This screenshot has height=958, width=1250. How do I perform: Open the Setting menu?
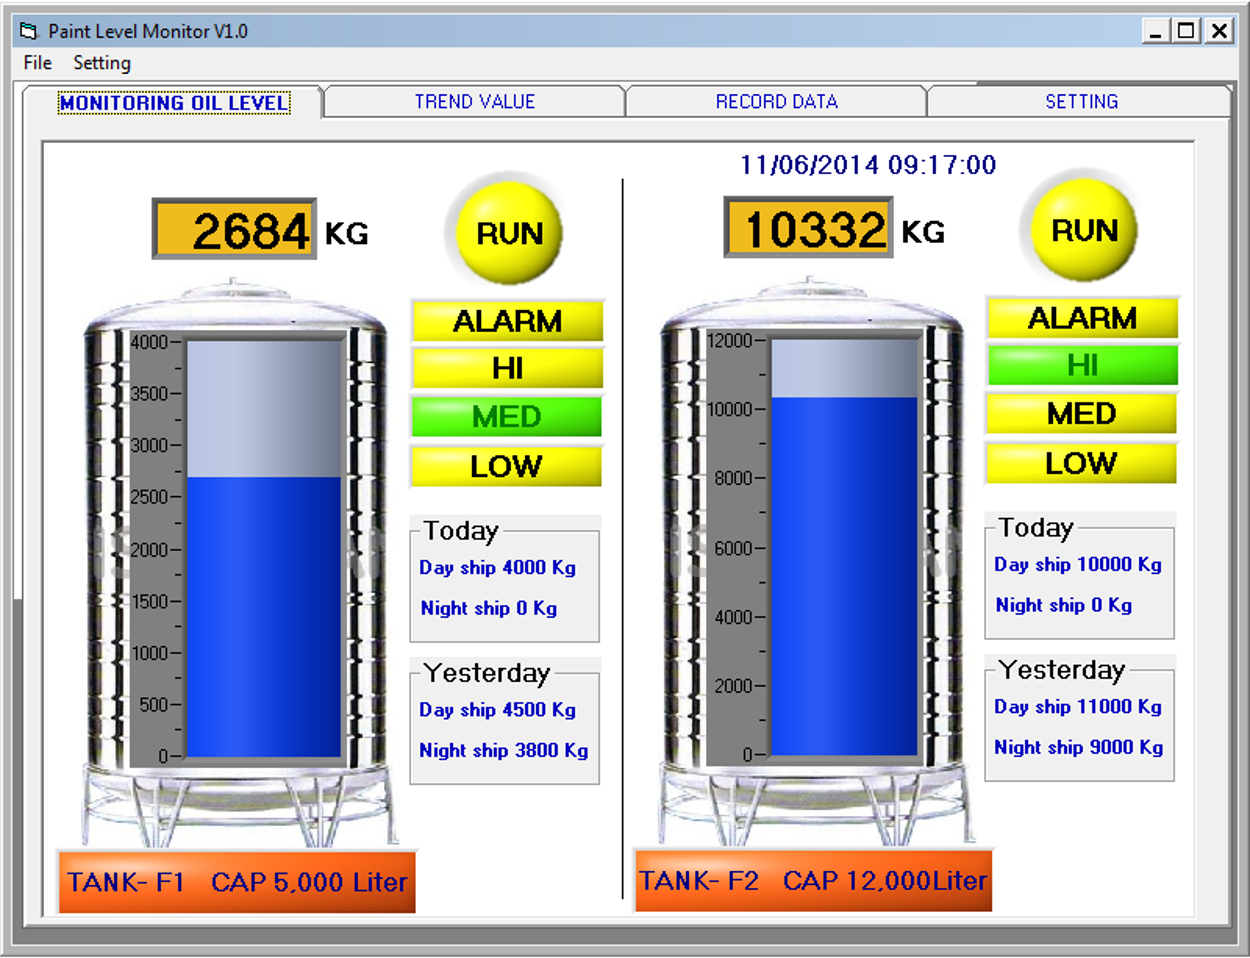click(x=102, y=63)
